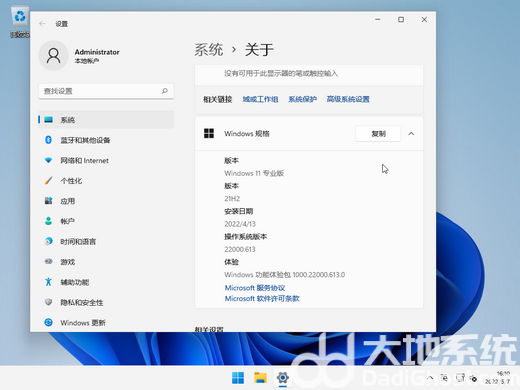
Task: Click the Administrator account name
Action: [x=97, y=52]
